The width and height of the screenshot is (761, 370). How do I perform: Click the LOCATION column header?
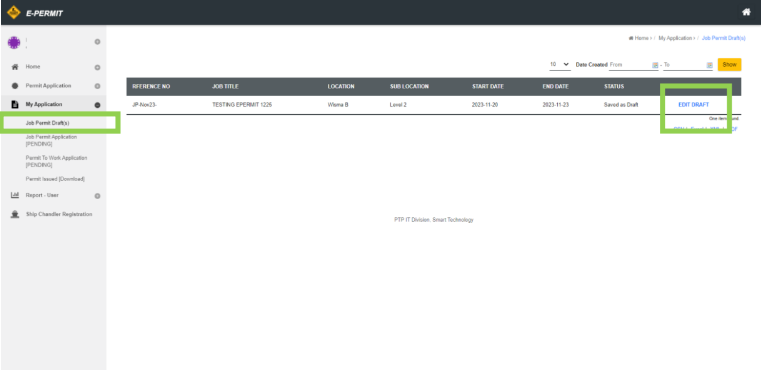click(x=341, y=87)
